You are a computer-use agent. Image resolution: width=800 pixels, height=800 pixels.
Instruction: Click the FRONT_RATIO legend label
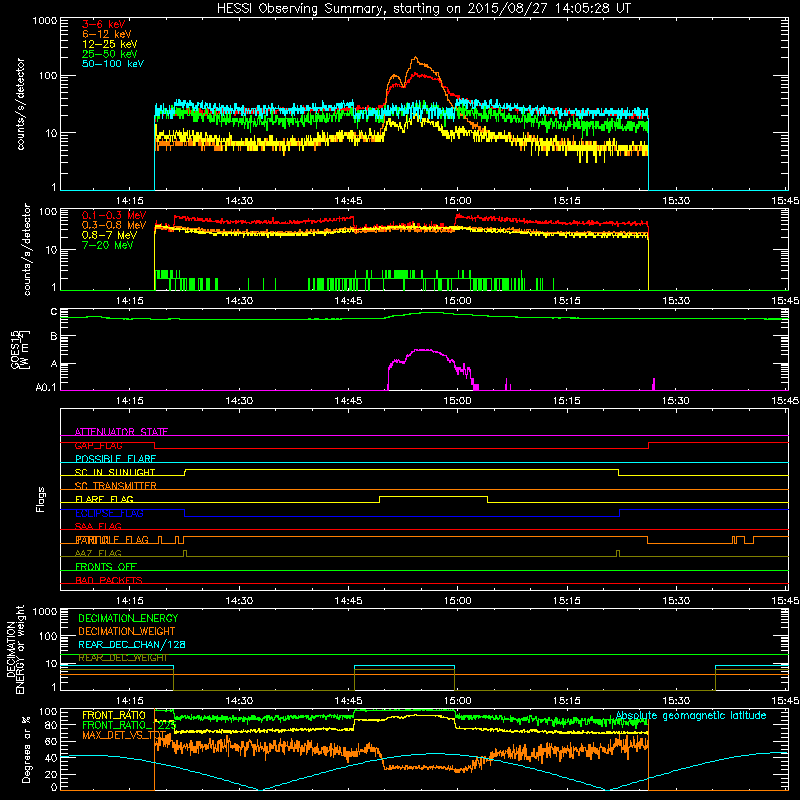click(x=114, y=715)
